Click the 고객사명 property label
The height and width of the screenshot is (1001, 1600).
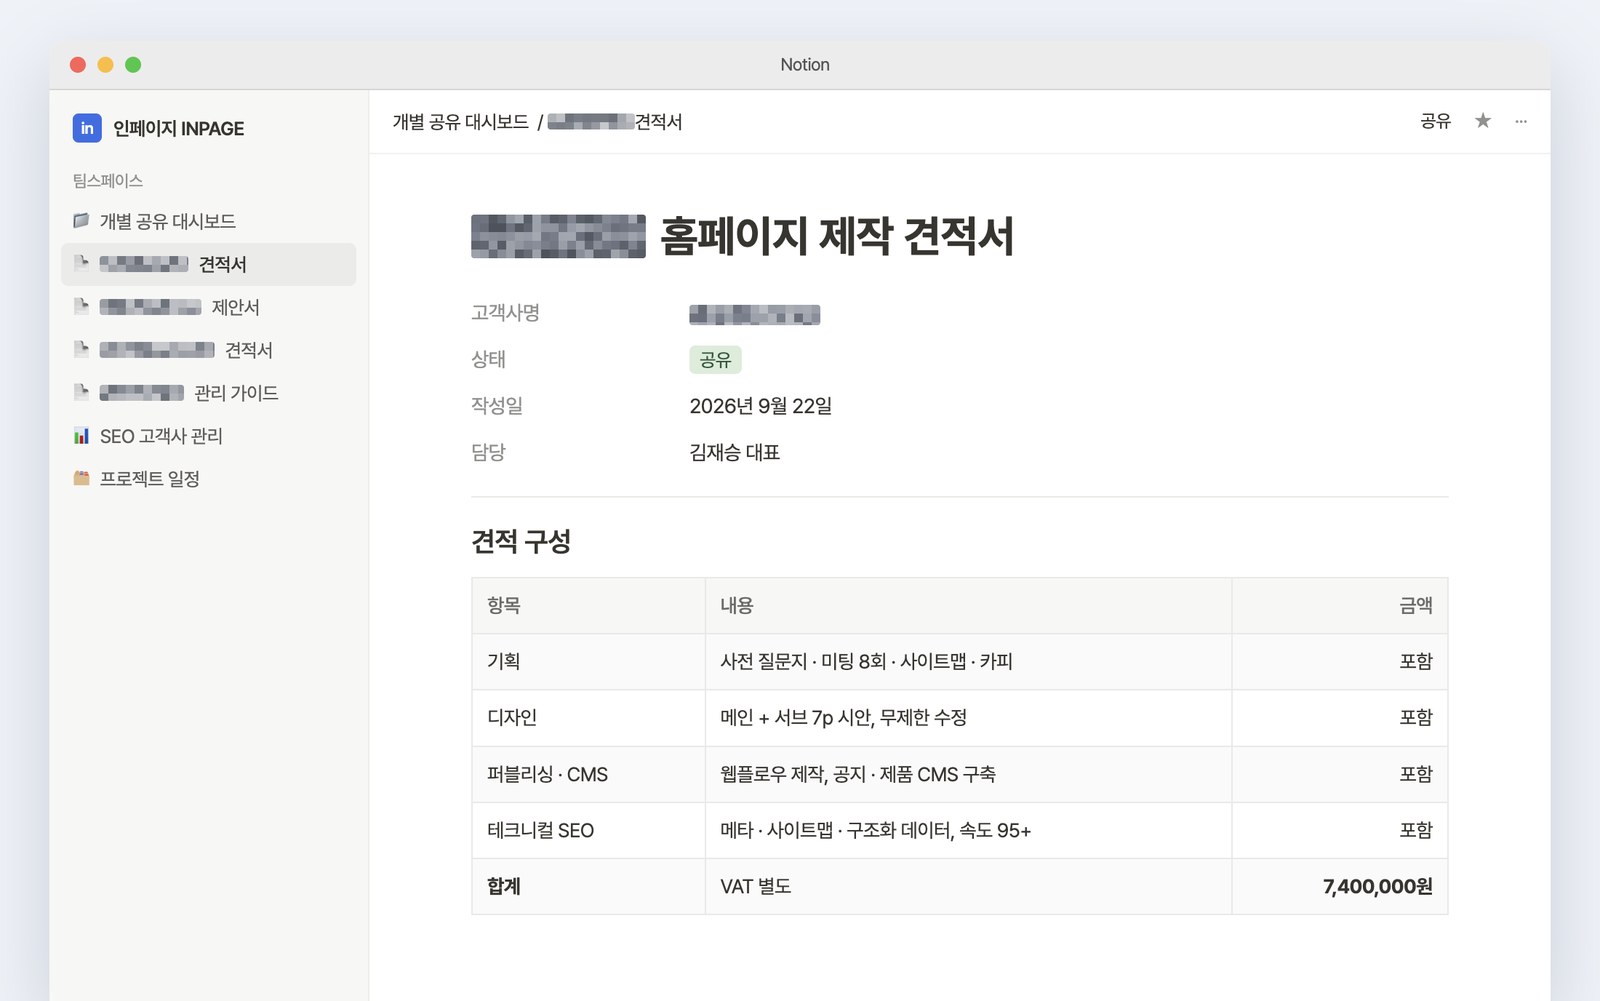506,313
